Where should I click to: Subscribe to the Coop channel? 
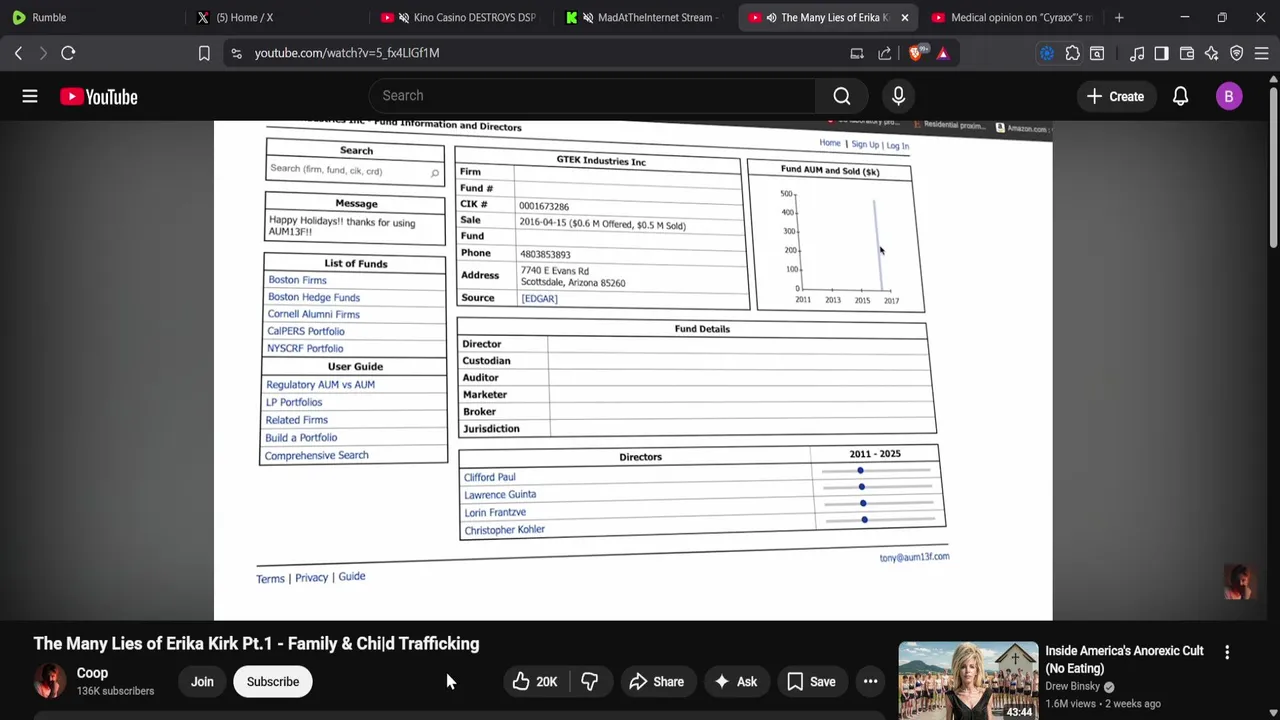pyautogui.click(x=273, y=682)
